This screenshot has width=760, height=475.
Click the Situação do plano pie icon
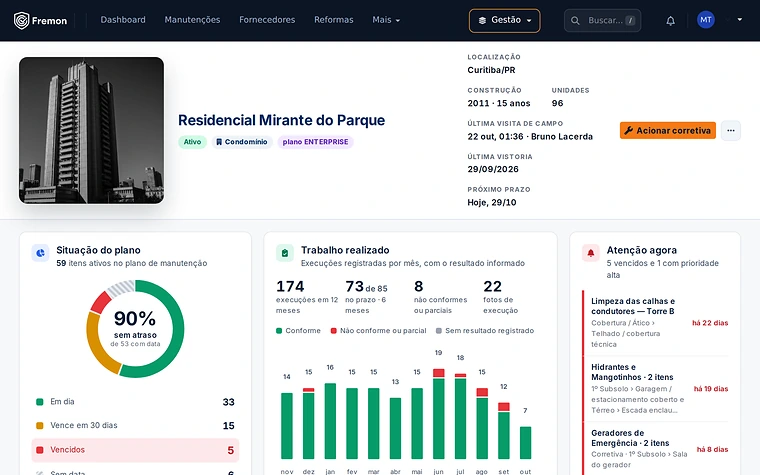point(40,253)
